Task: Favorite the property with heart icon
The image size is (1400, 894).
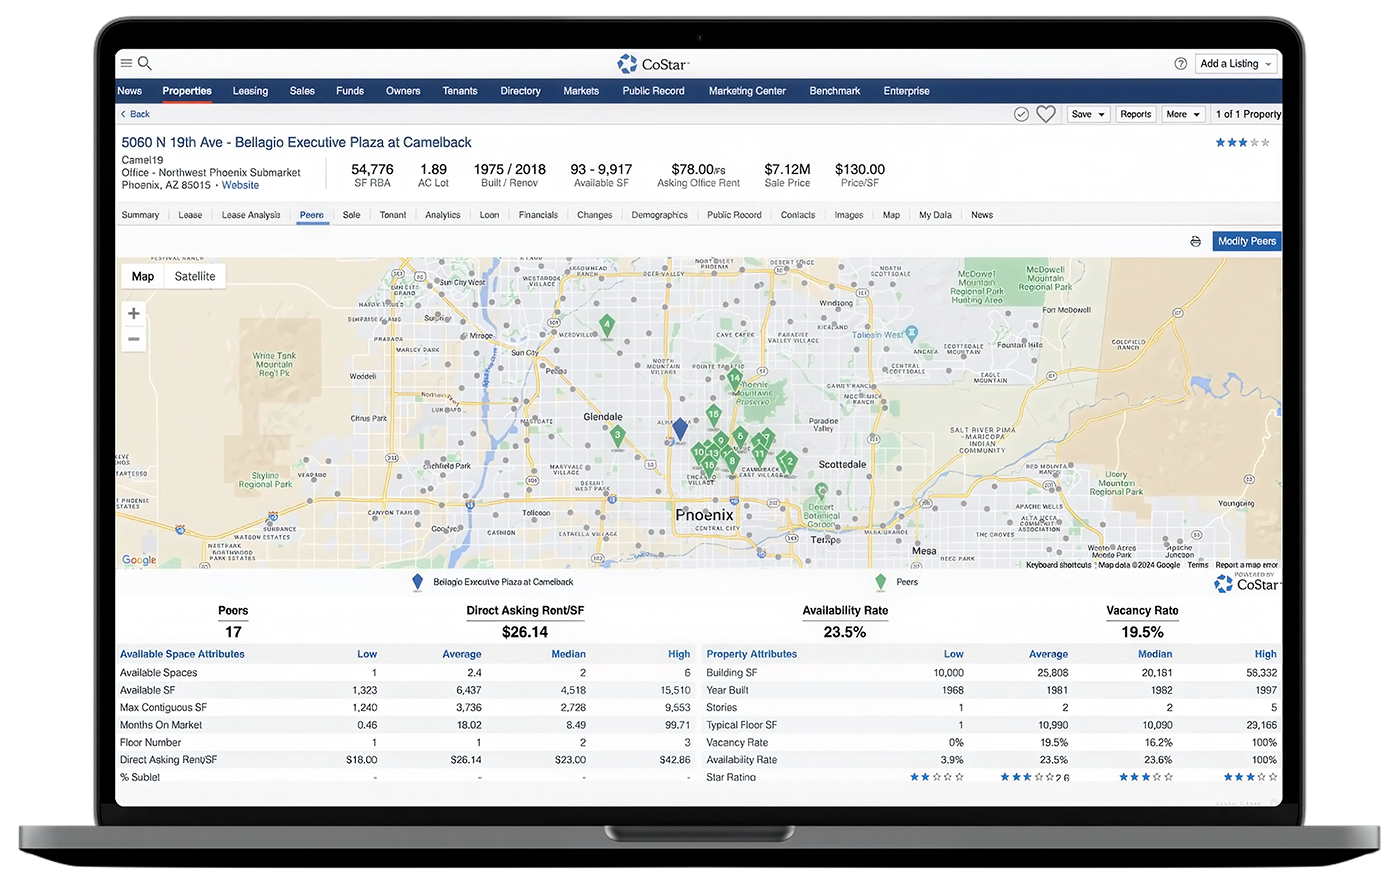Action: coord(1046,114)
